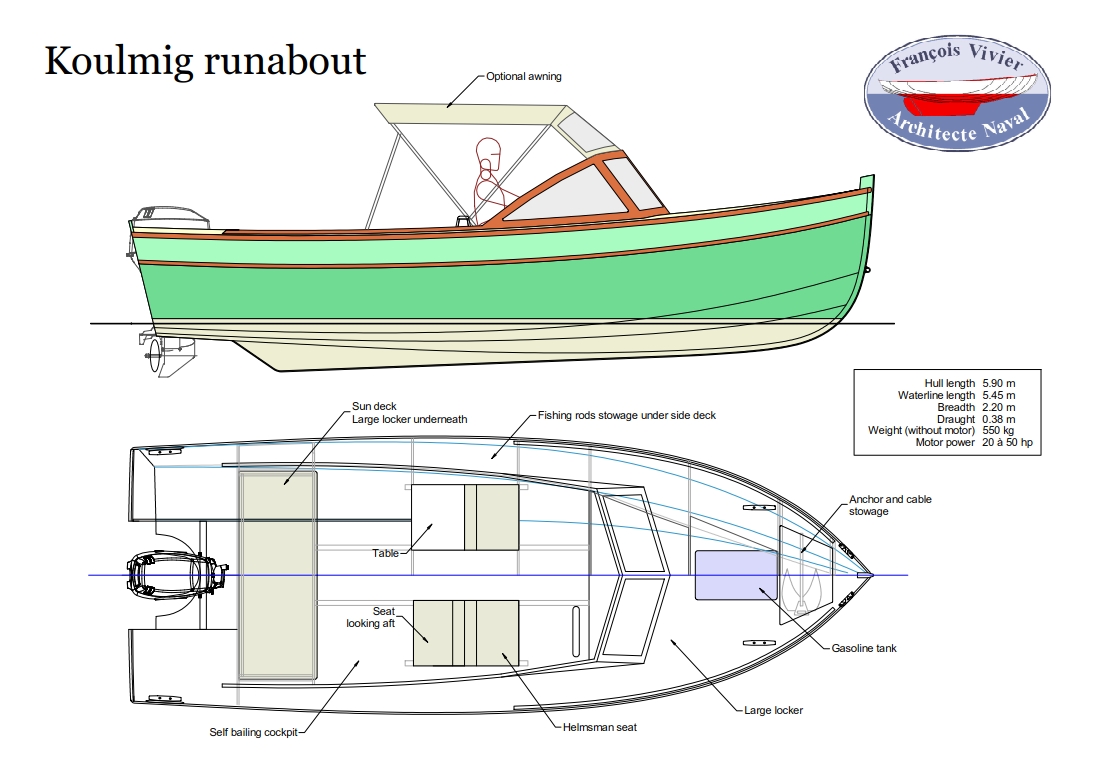Screen dimensions: 1095x776
Task: Click the blue gasoline tank rectangle
Action: coord(736,575)
